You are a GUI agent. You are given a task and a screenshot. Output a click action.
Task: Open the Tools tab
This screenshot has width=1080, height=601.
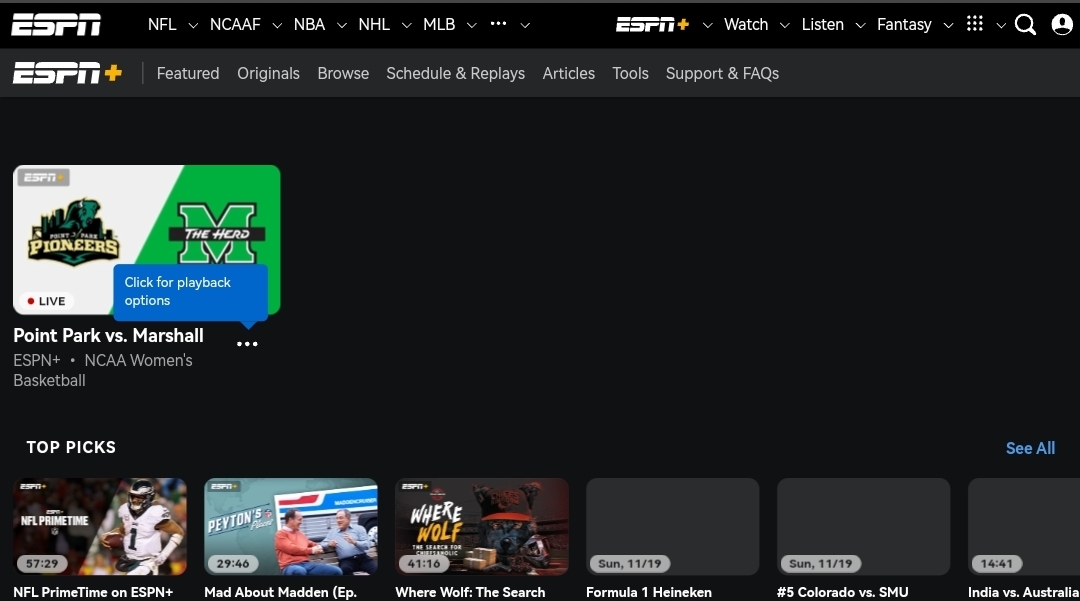click(630, 74)
